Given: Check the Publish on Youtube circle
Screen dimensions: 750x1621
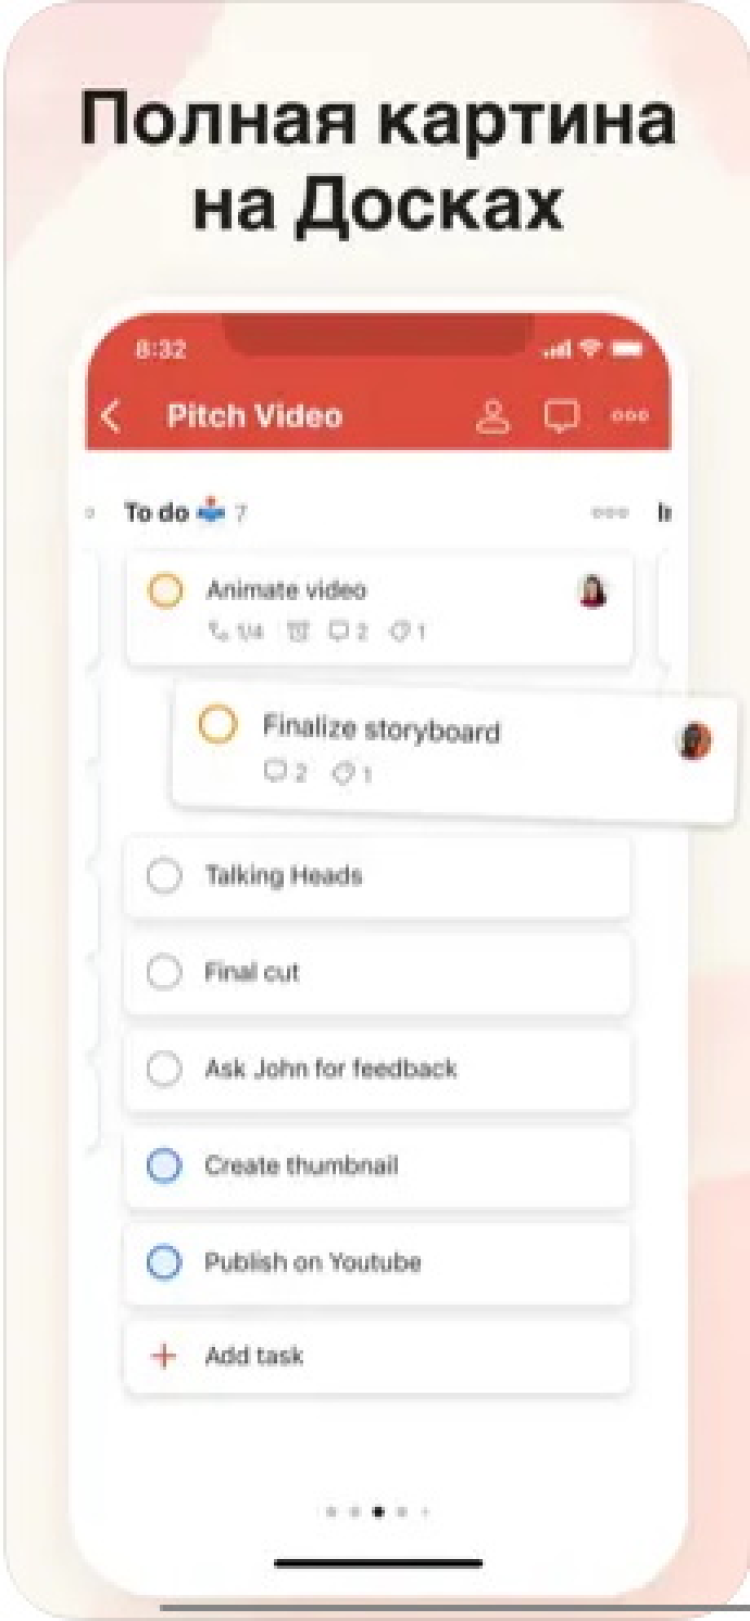Looking at the screenshot, I should (164, 1262).
